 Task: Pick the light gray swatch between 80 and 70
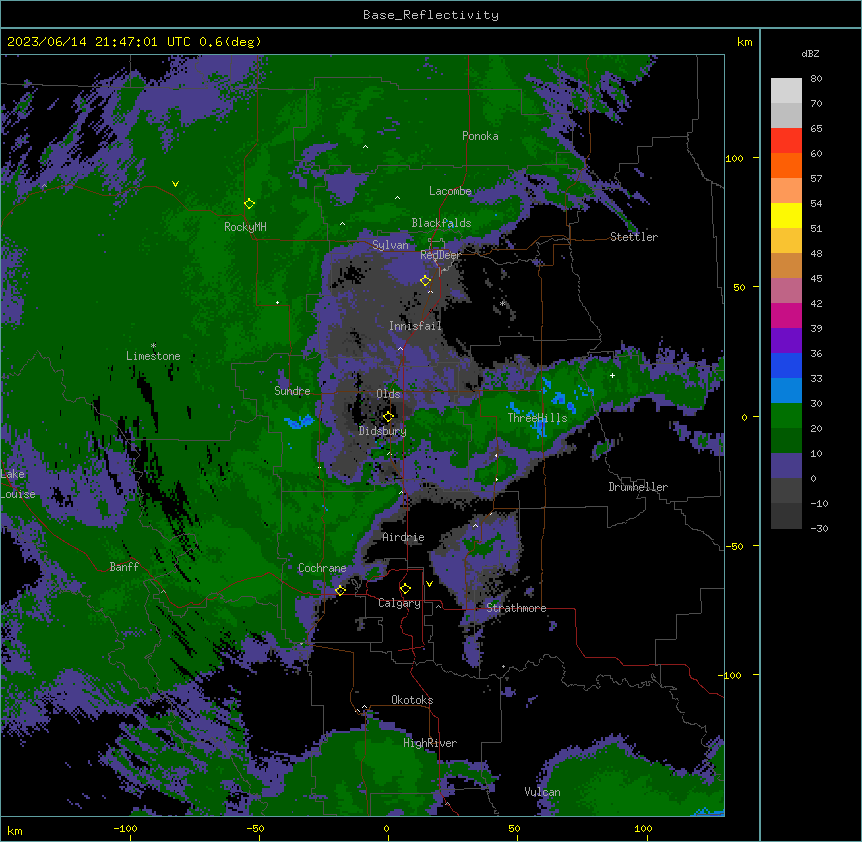[786, 91]
